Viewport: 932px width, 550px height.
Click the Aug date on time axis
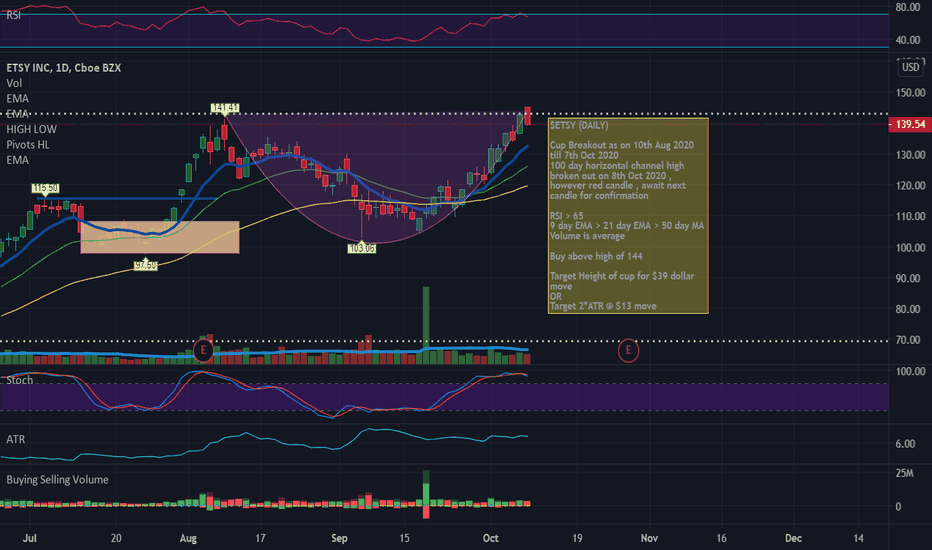188,538
